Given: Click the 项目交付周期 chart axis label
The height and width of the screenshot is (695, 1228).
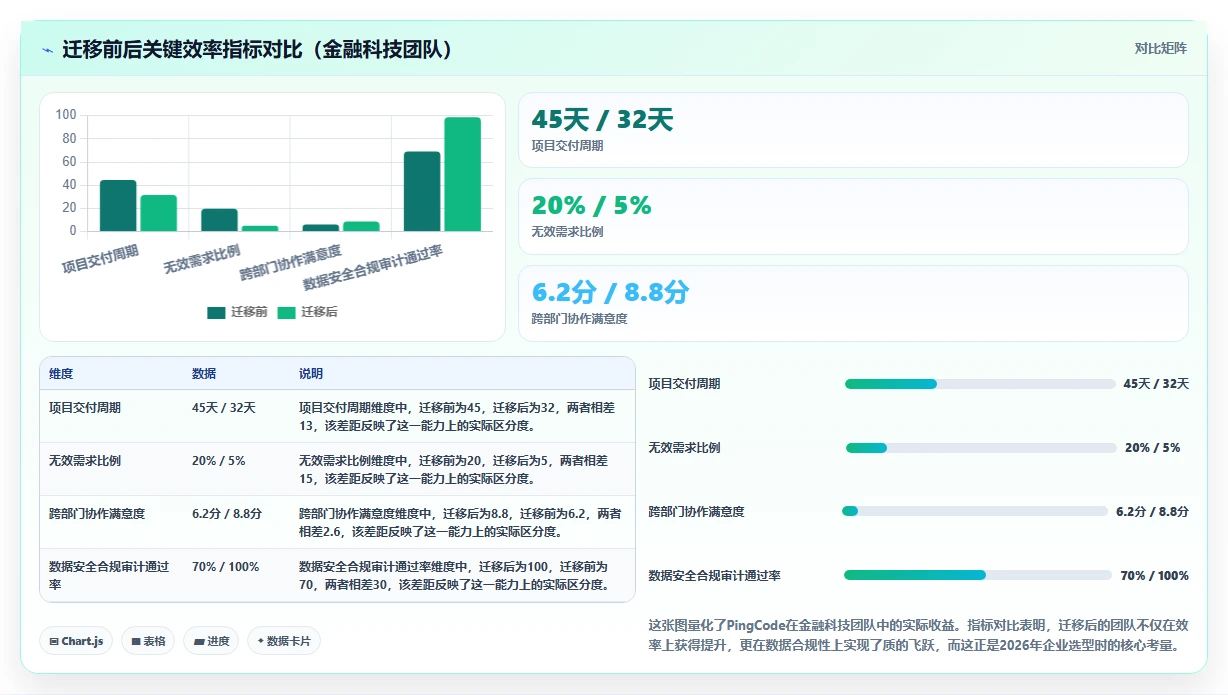Looking at the screenshot, I should [100, 258].
